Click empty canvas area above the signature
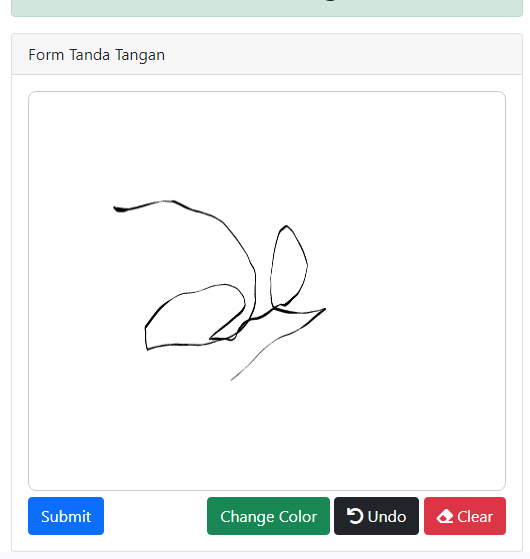The image size is (530, 559). [267, 143]
